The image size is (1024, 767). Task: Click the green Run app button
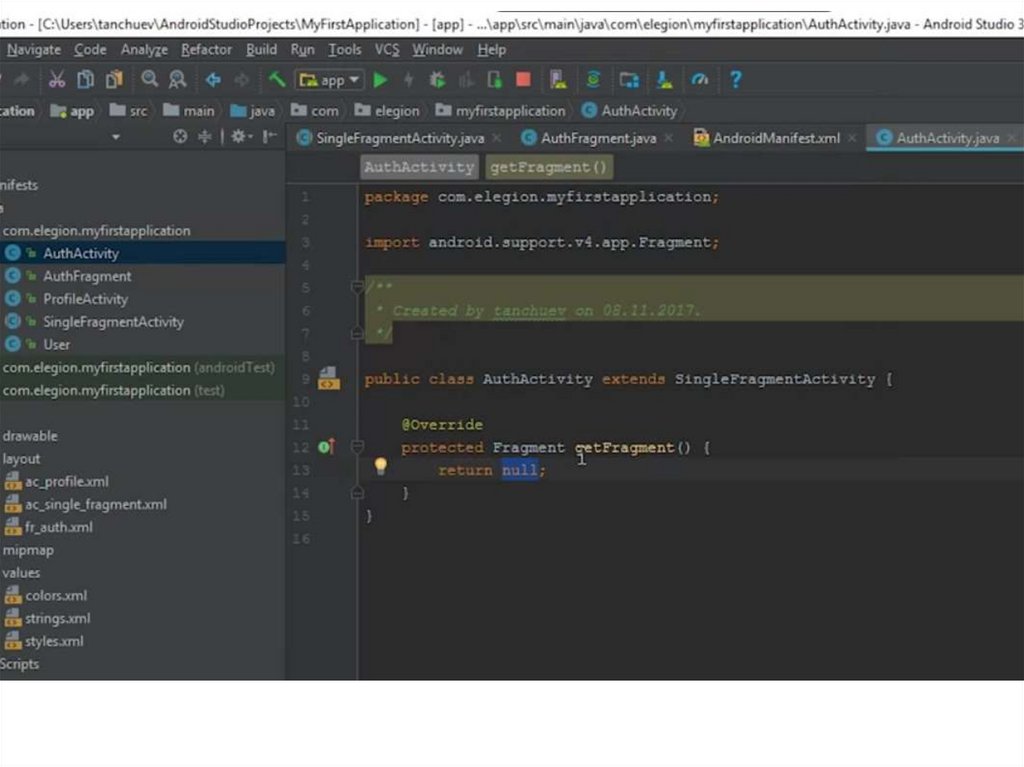[381, 80]
